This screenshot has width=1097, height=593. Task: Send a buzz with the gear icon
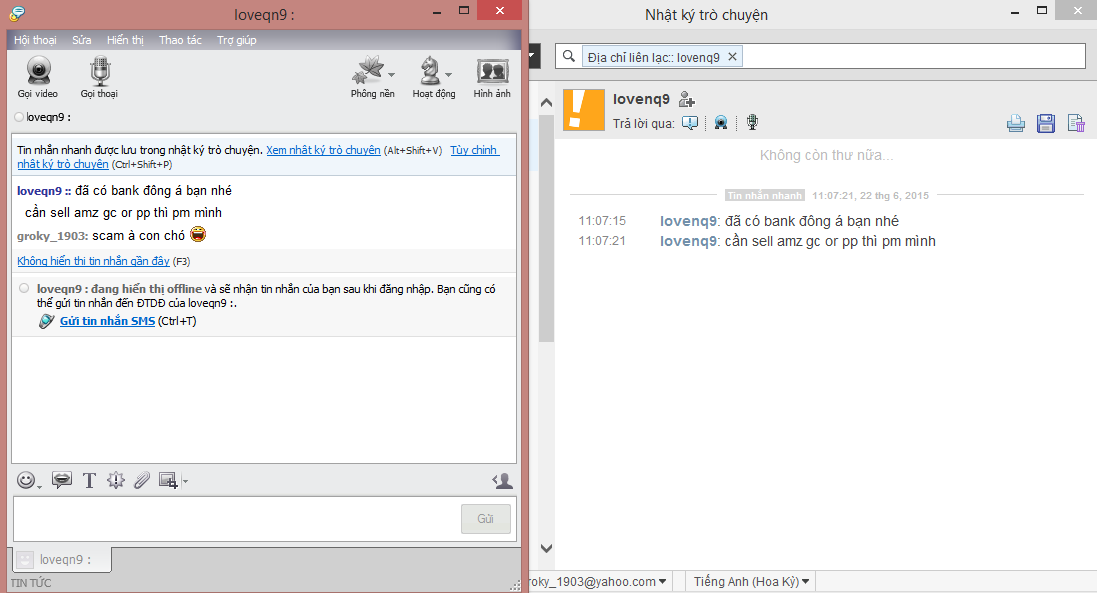click(115, 480)
